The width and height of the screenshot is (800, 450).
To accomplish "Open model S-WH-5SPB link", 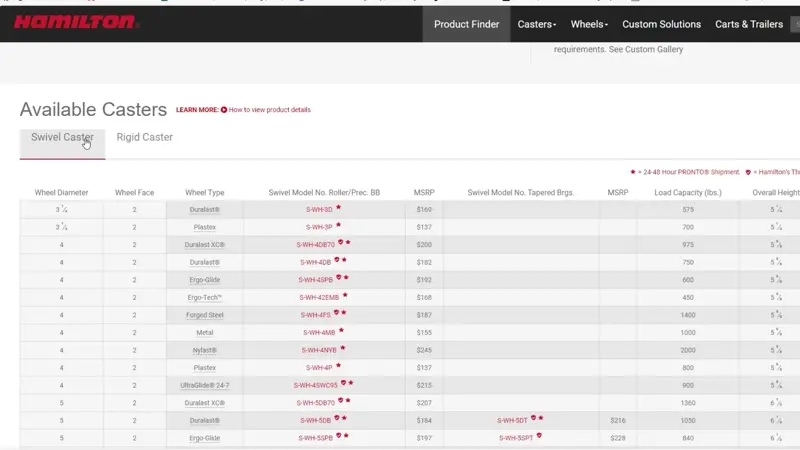I will (315, 438).
